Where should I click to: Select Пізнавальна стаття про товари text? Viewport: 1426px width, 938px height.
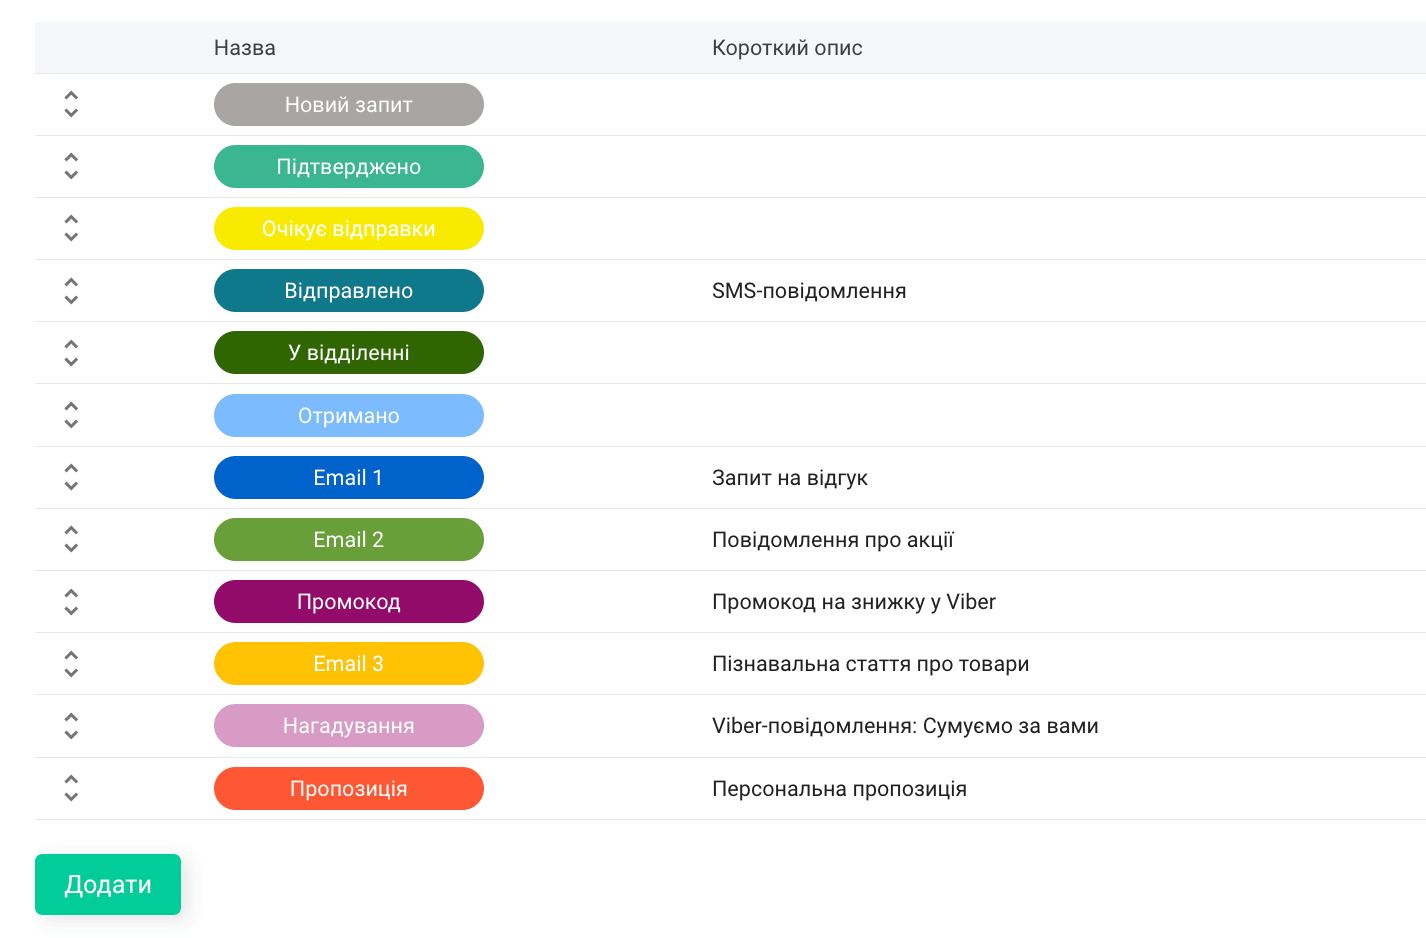click(x=871, y=664)
